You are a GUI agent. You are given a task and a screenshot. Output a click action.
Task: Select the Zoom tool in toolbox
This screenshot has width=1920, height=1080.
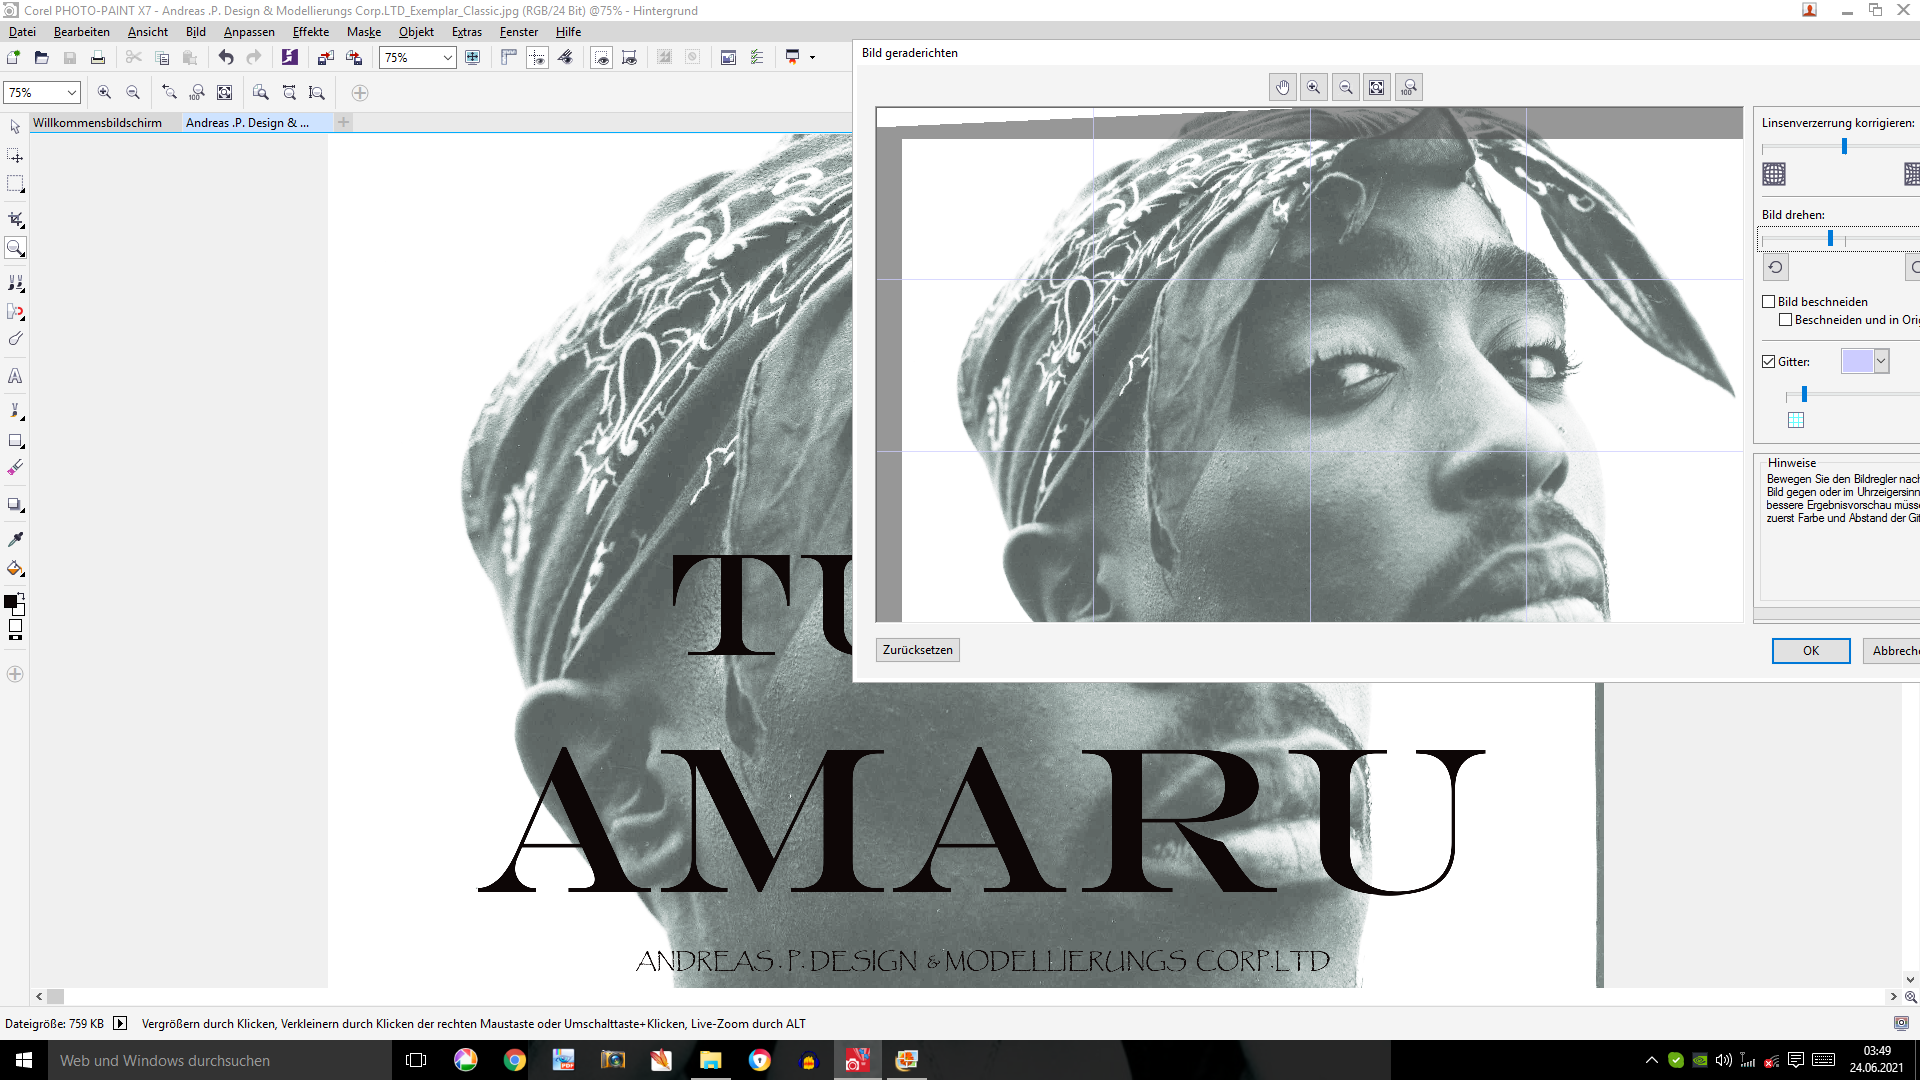coord(15,248)
